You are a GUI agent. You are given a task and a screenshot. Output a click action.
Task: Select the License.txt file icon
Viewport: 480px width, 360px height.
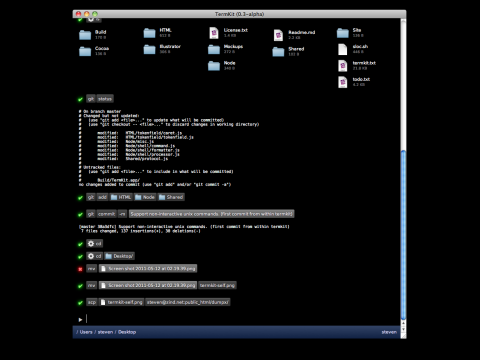coord(214,33)
